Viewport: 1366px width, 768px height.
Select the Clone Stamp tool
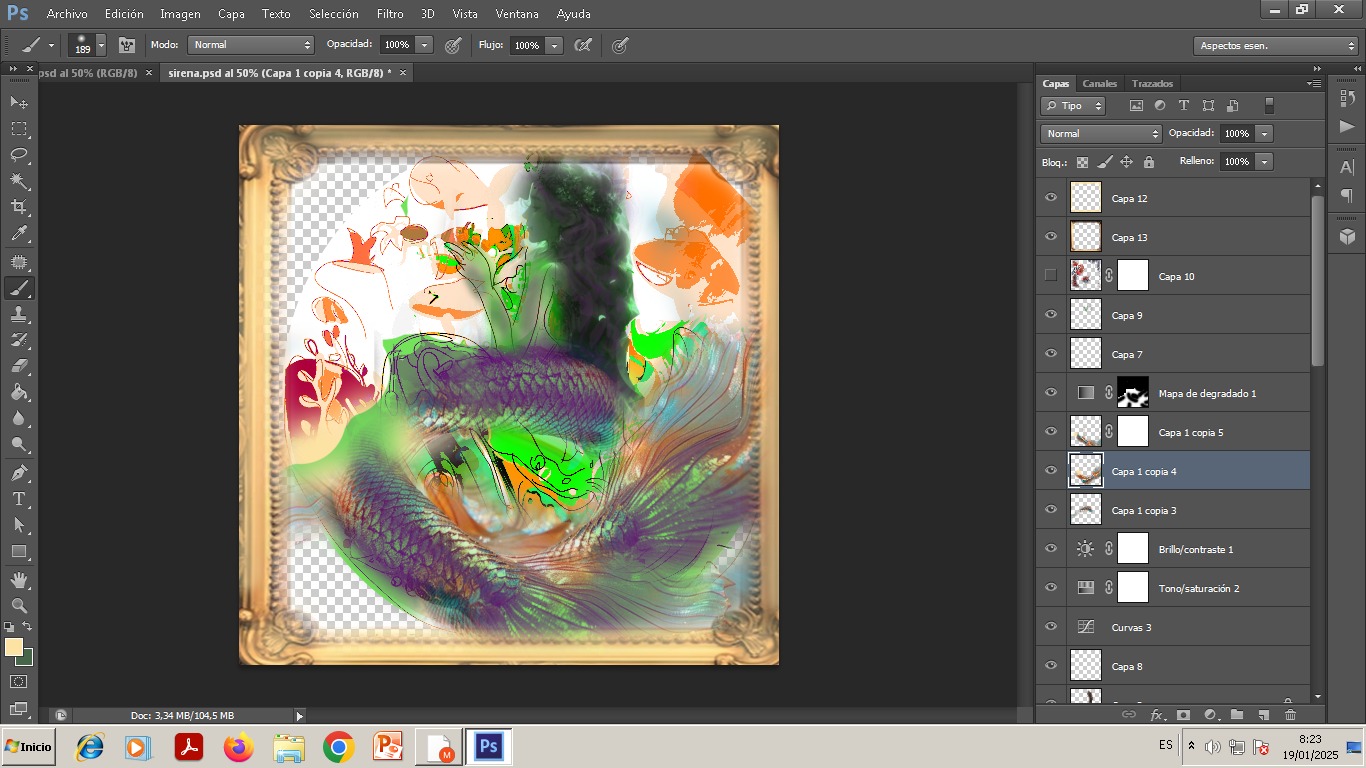coord(19,314)
